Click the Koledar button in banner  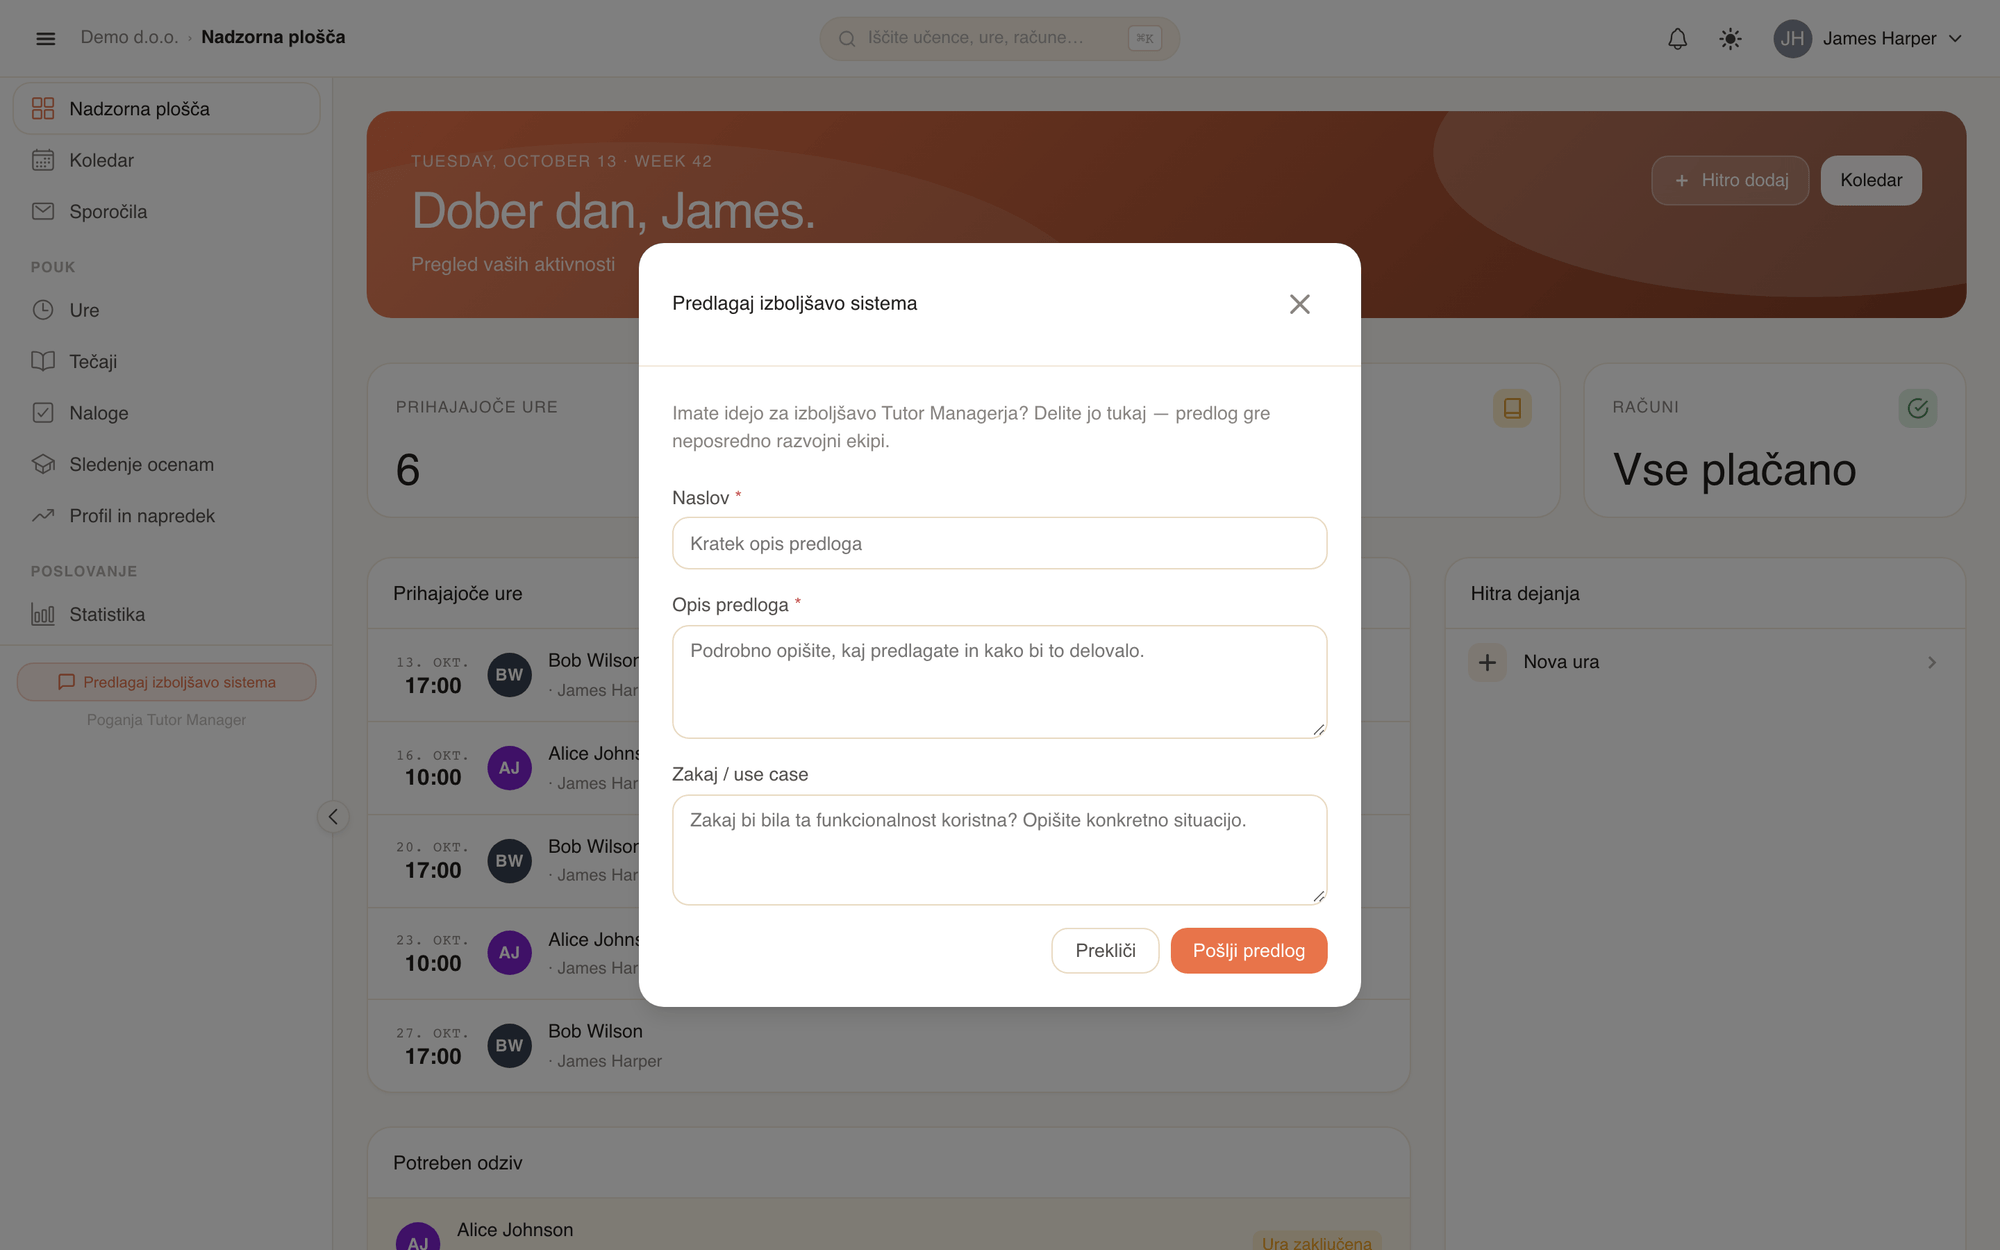[x=1871, y=180]
